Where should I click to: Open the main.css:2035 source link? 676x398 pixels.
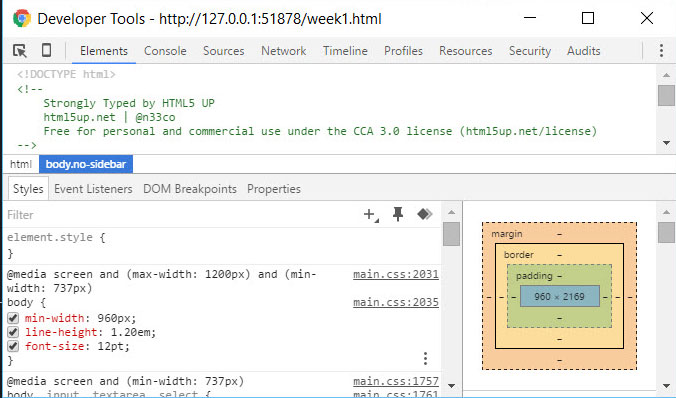tap(396, 302)
